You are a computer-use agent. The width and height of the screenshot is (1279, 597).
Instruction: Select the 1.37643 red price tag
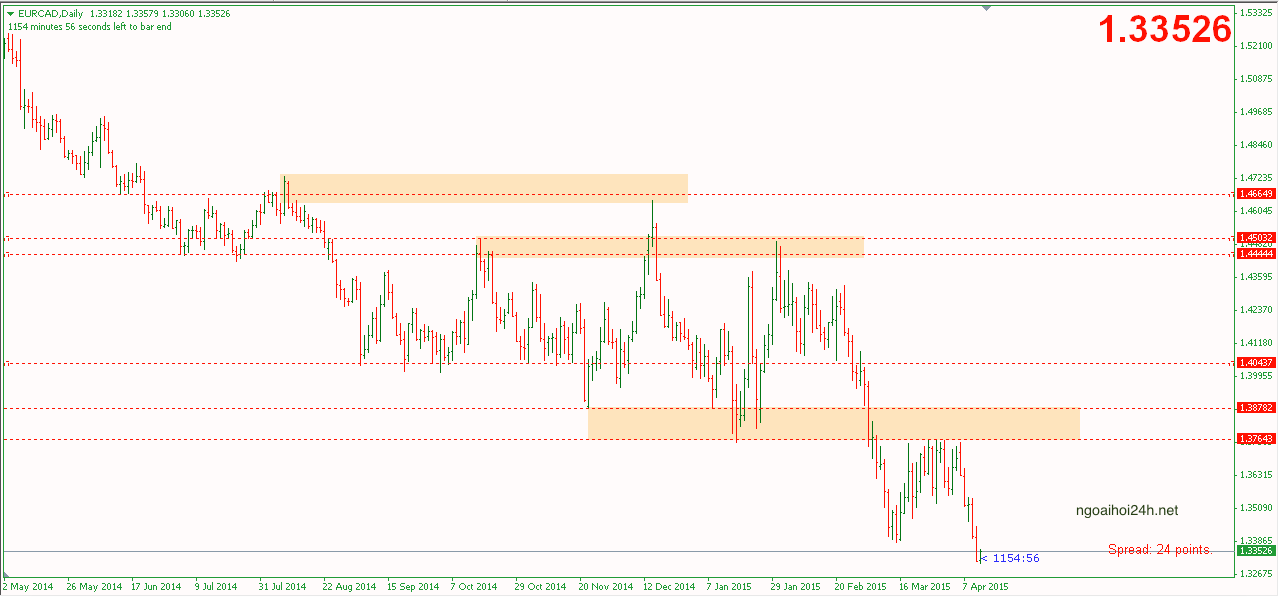tap(1255, 439)
